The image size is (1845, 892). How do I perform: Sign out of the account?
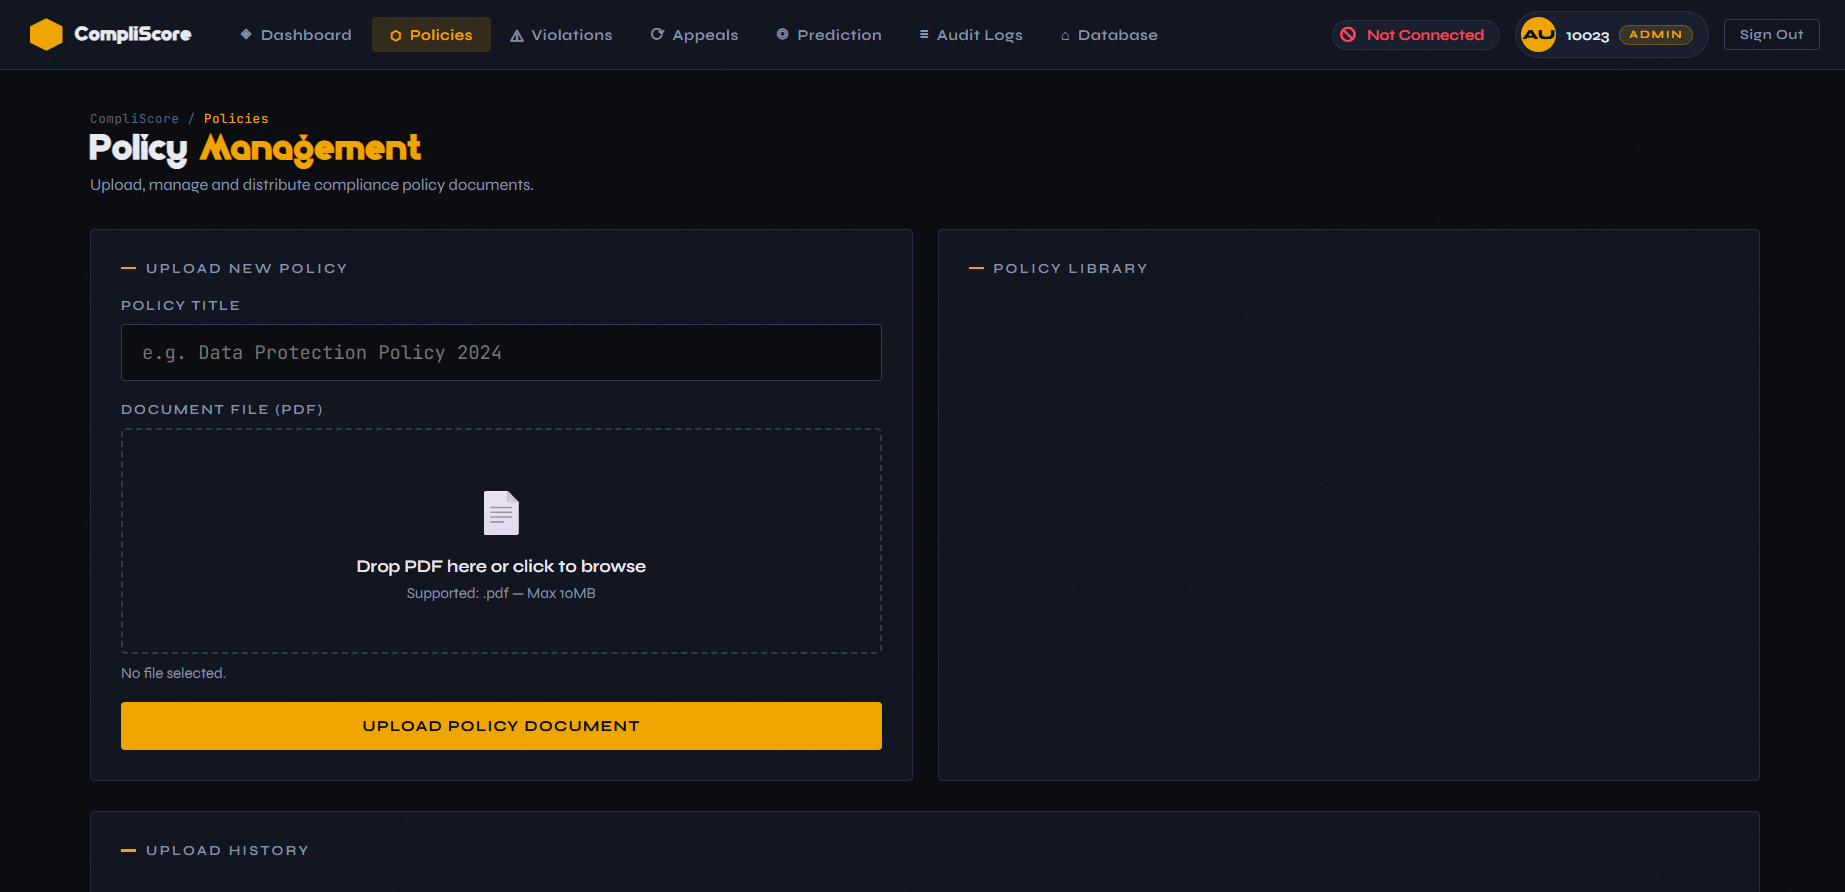coord(1771,35)
